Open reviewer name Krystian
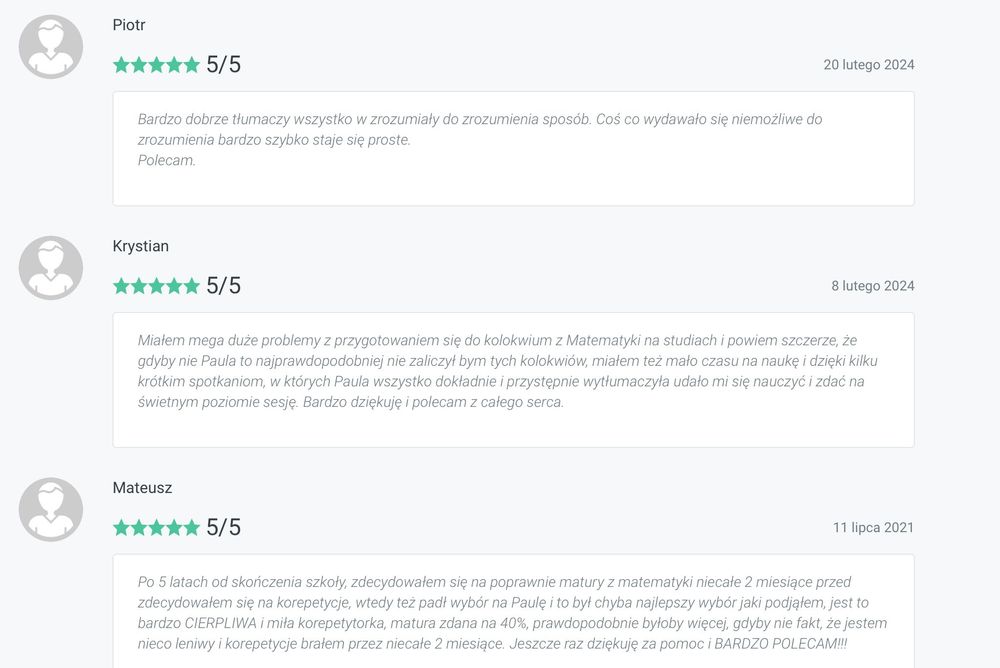 [x=141, y=246]
